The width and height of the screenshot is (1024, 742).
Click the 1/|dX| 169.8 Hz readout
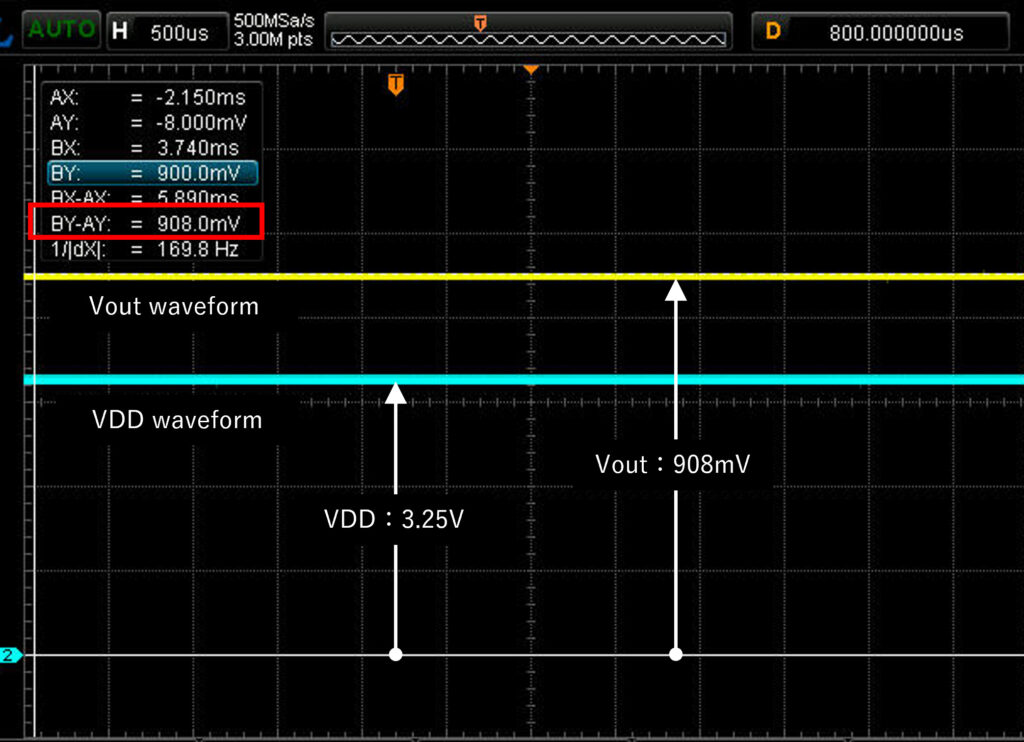click(x=146, y=249)
